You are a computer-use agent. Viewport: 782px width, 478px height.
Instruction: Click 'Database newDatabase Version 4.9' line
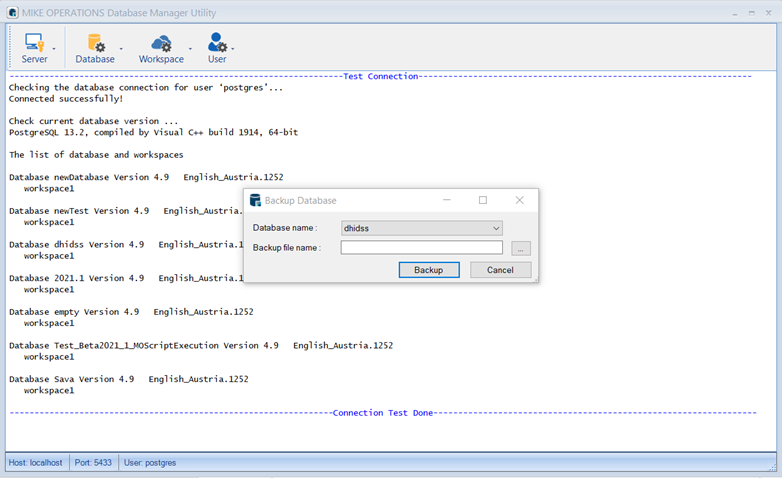(146, 177)
